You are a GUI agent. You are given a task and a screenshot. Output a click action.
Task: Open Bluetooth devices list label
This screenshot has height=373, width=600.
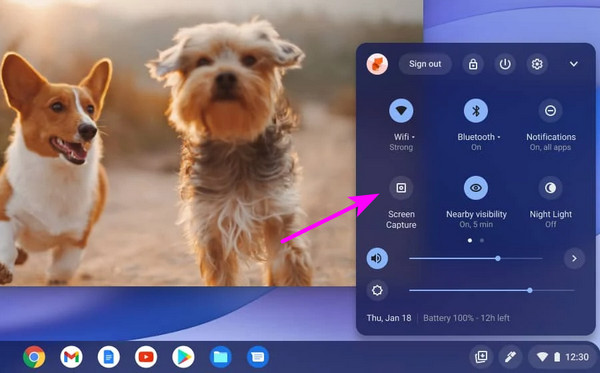click(479, 137)
